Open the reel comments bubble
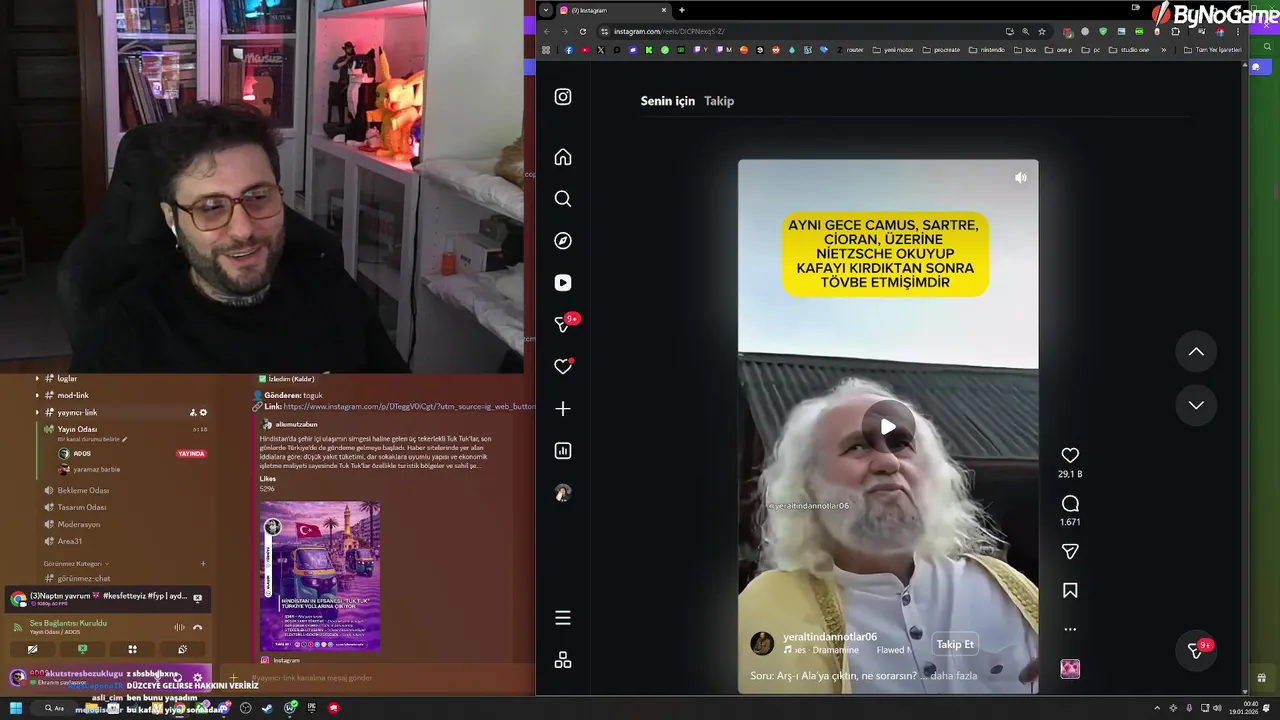The height and width of the screenshot is (720, 1280). (x=1070, y=503)
